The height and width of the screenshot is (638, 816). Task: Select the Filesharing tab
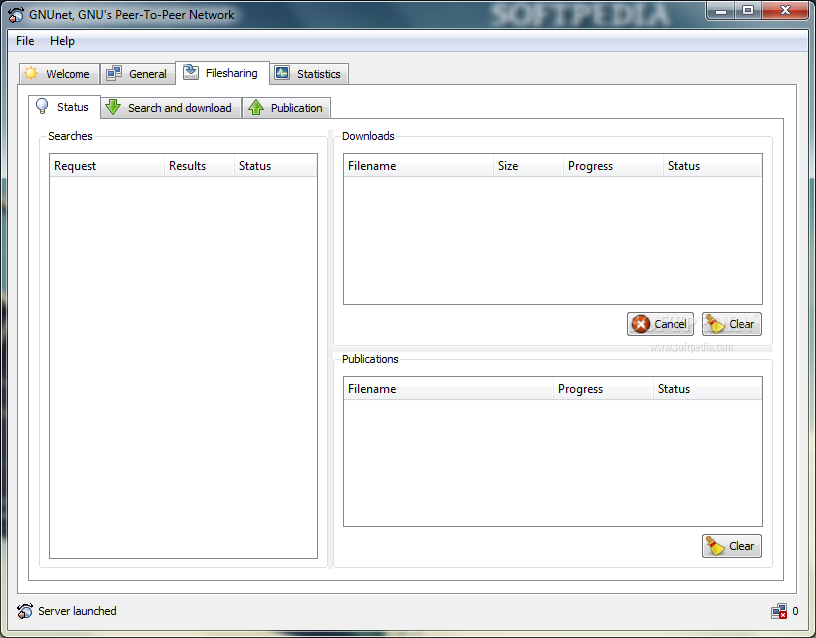(222, 73)
